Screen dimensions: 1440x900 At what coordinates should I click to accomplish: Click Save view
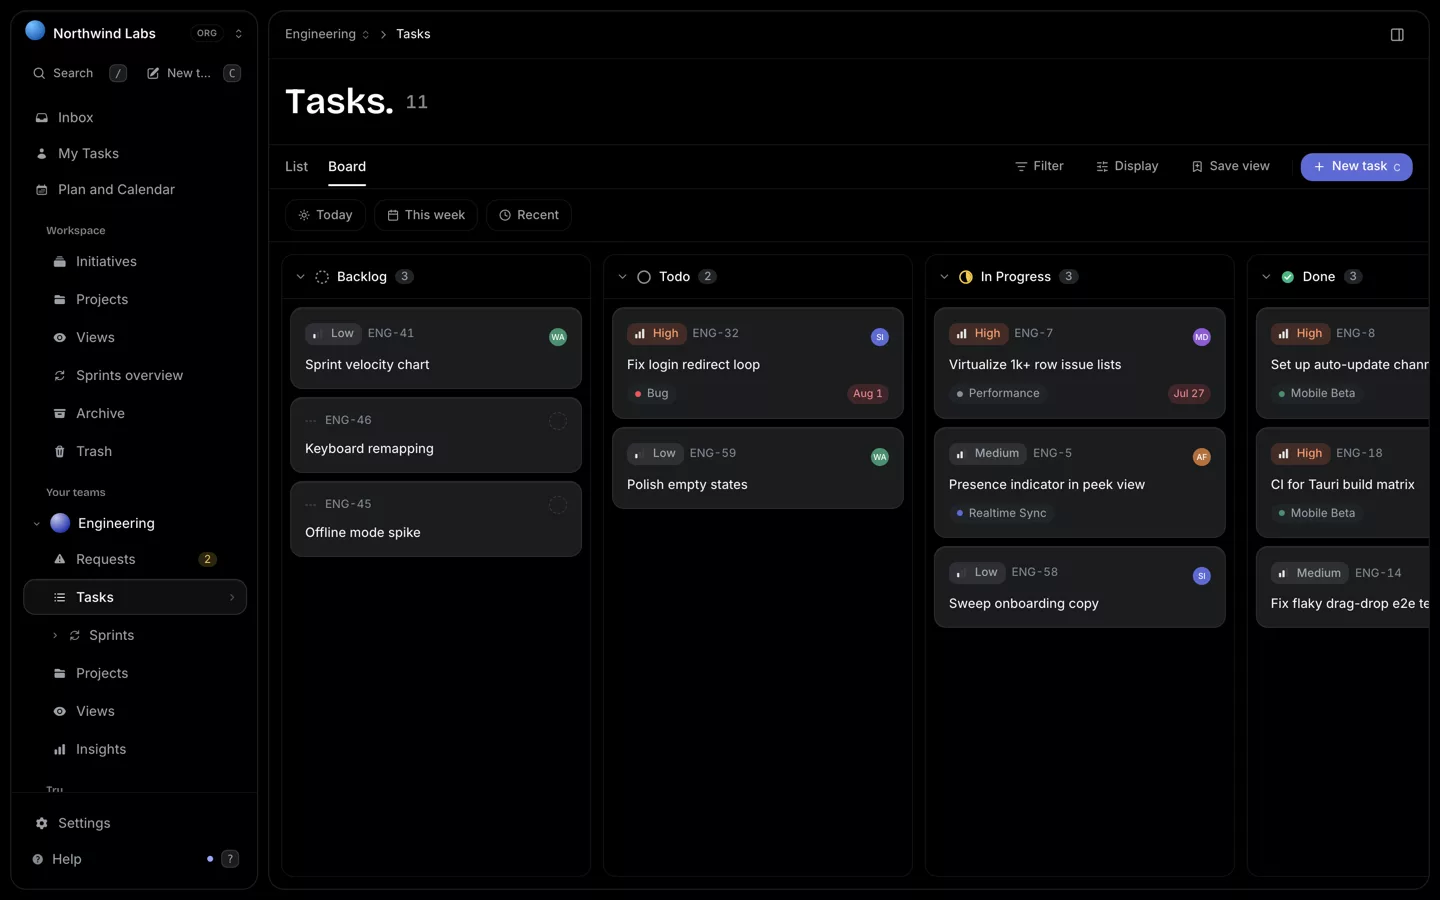[1230, 166]
